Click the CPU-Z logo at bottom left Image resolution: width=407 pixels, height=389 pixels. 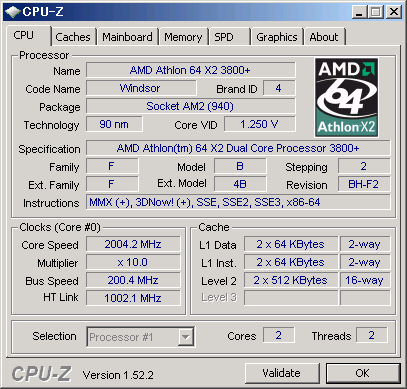point(41,374)
